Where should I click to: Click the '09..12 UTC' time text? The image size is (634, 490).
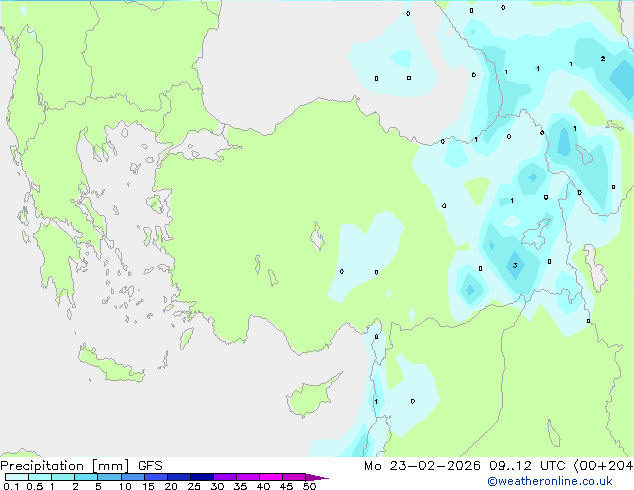[527, 466]
